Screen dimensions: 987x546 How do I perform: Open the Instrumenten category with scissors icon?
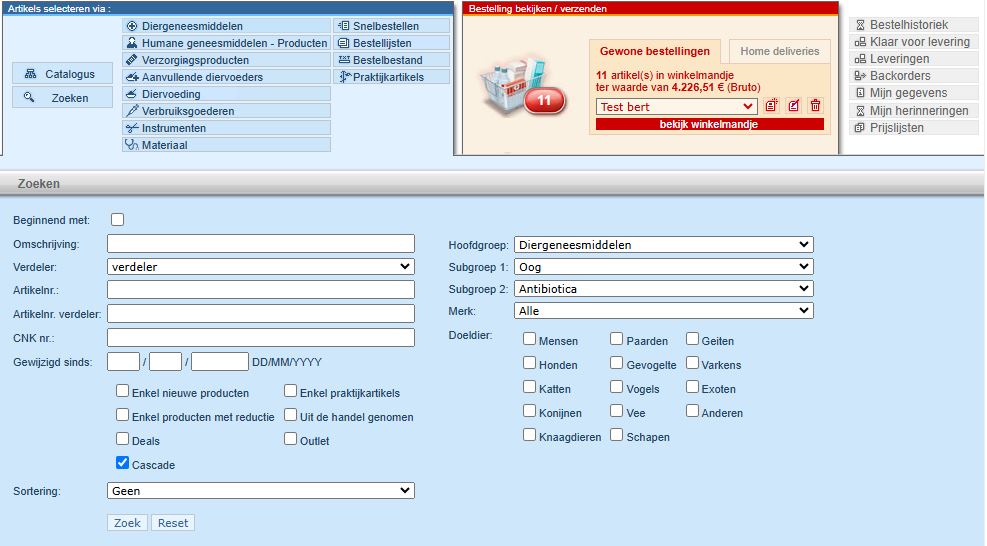[x=226, y=128]
